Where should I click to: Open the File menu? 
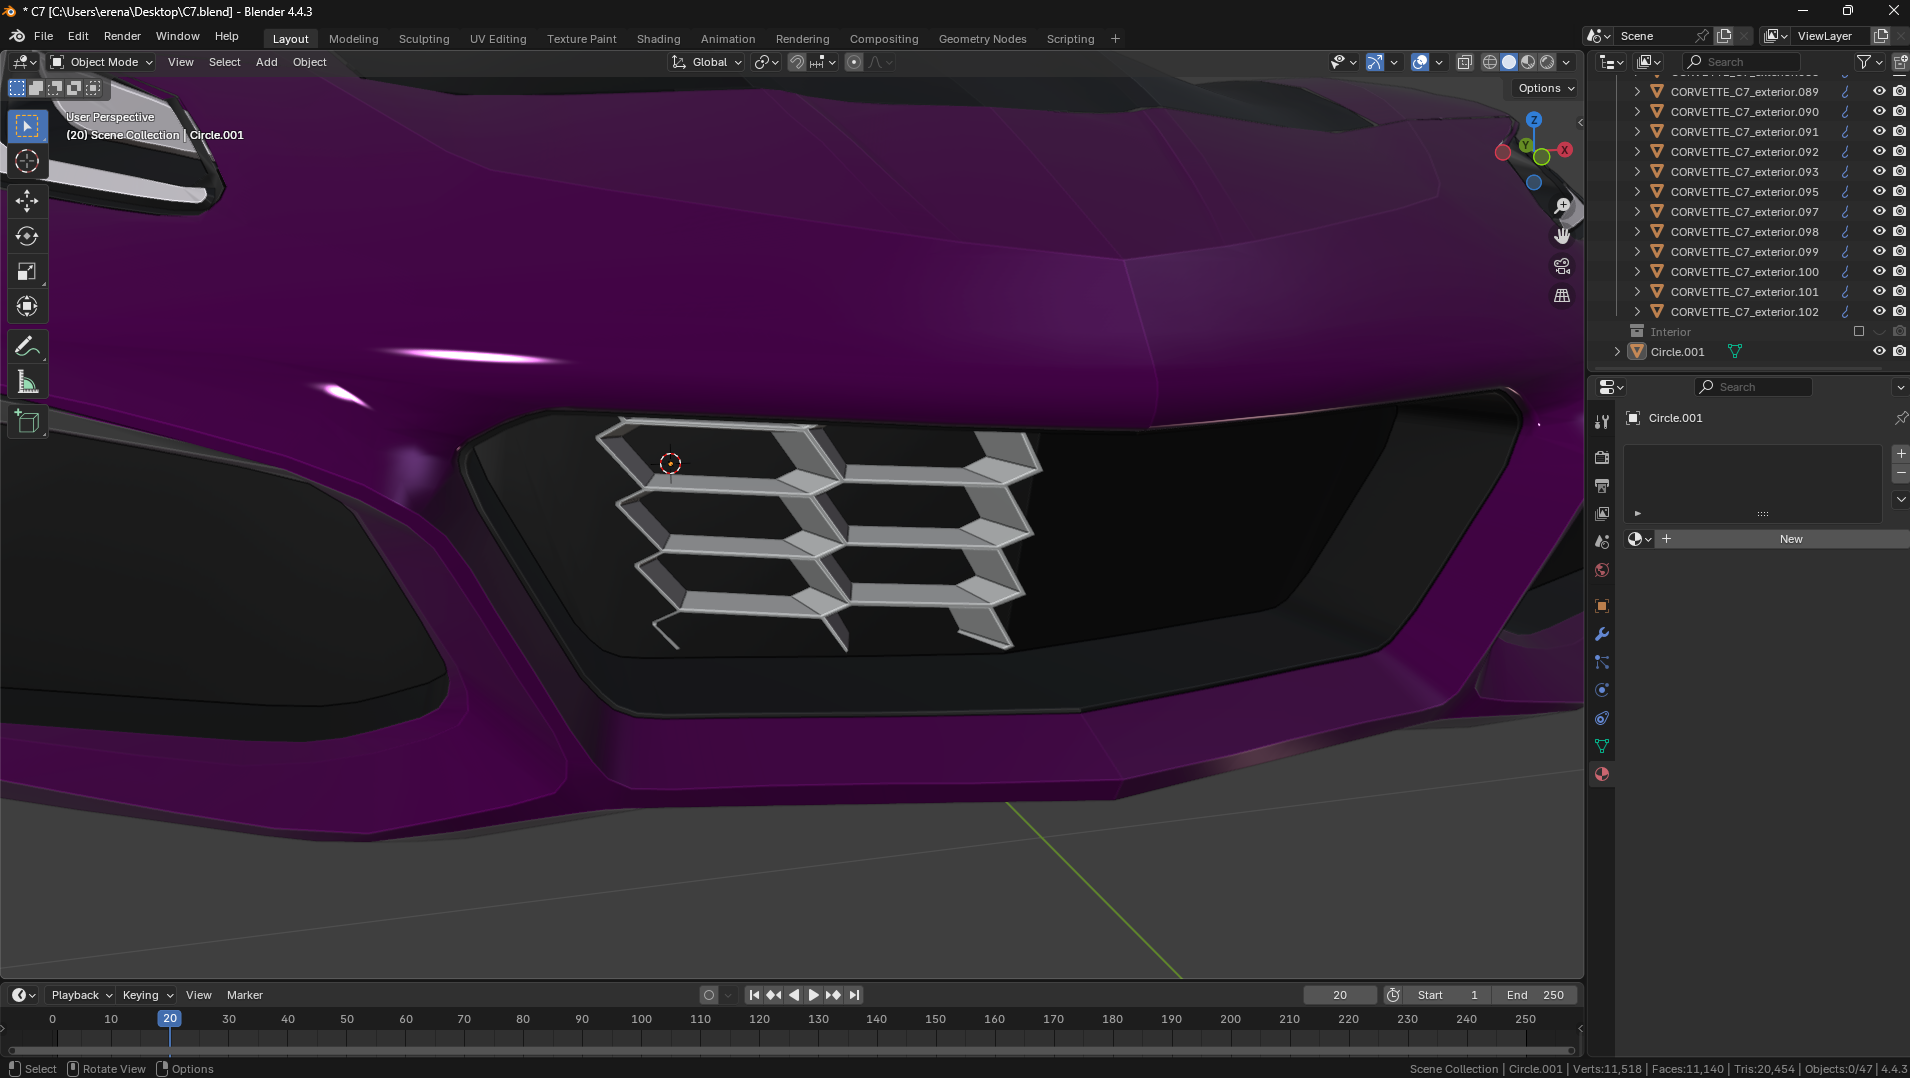43,36
